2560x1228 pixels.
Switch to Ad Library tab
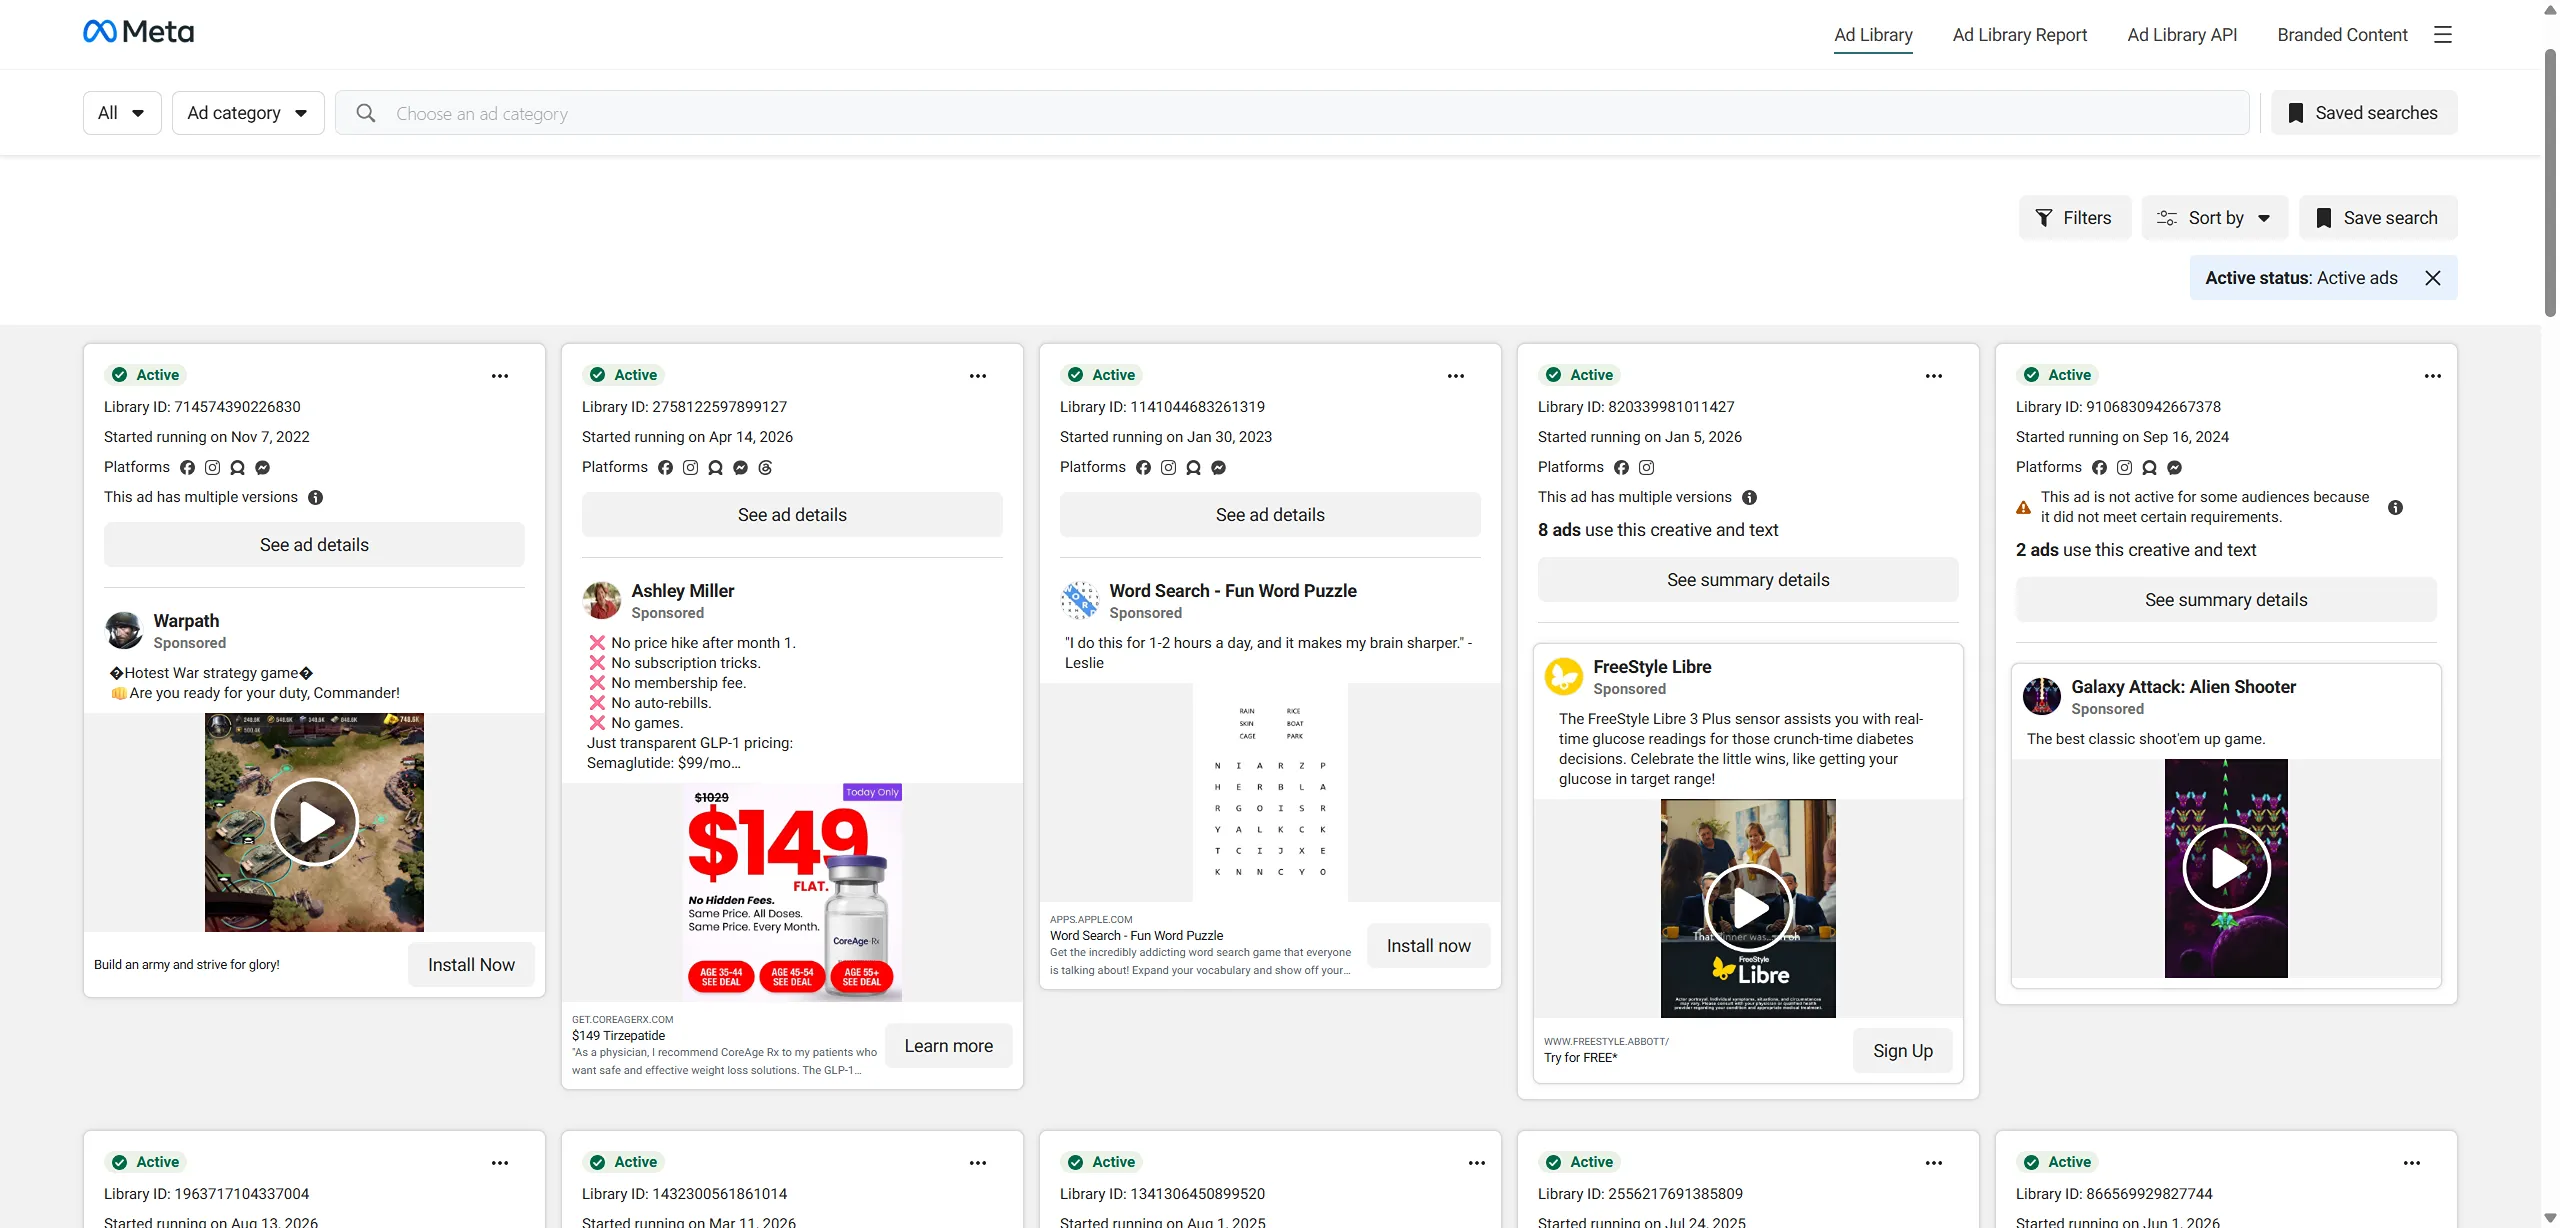1873,35
